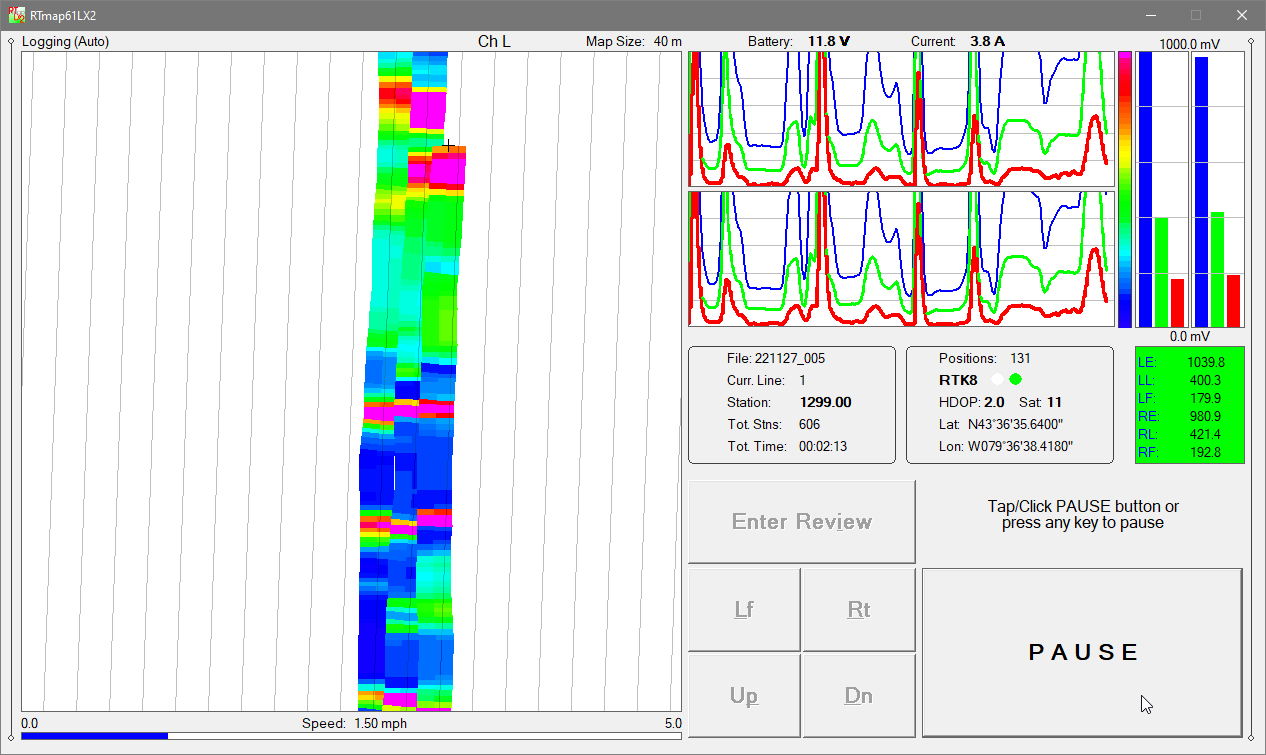Click the LL value 400.3
Image resolution: width=1266 pixels, height=755 pixels.
(1208, 380)
